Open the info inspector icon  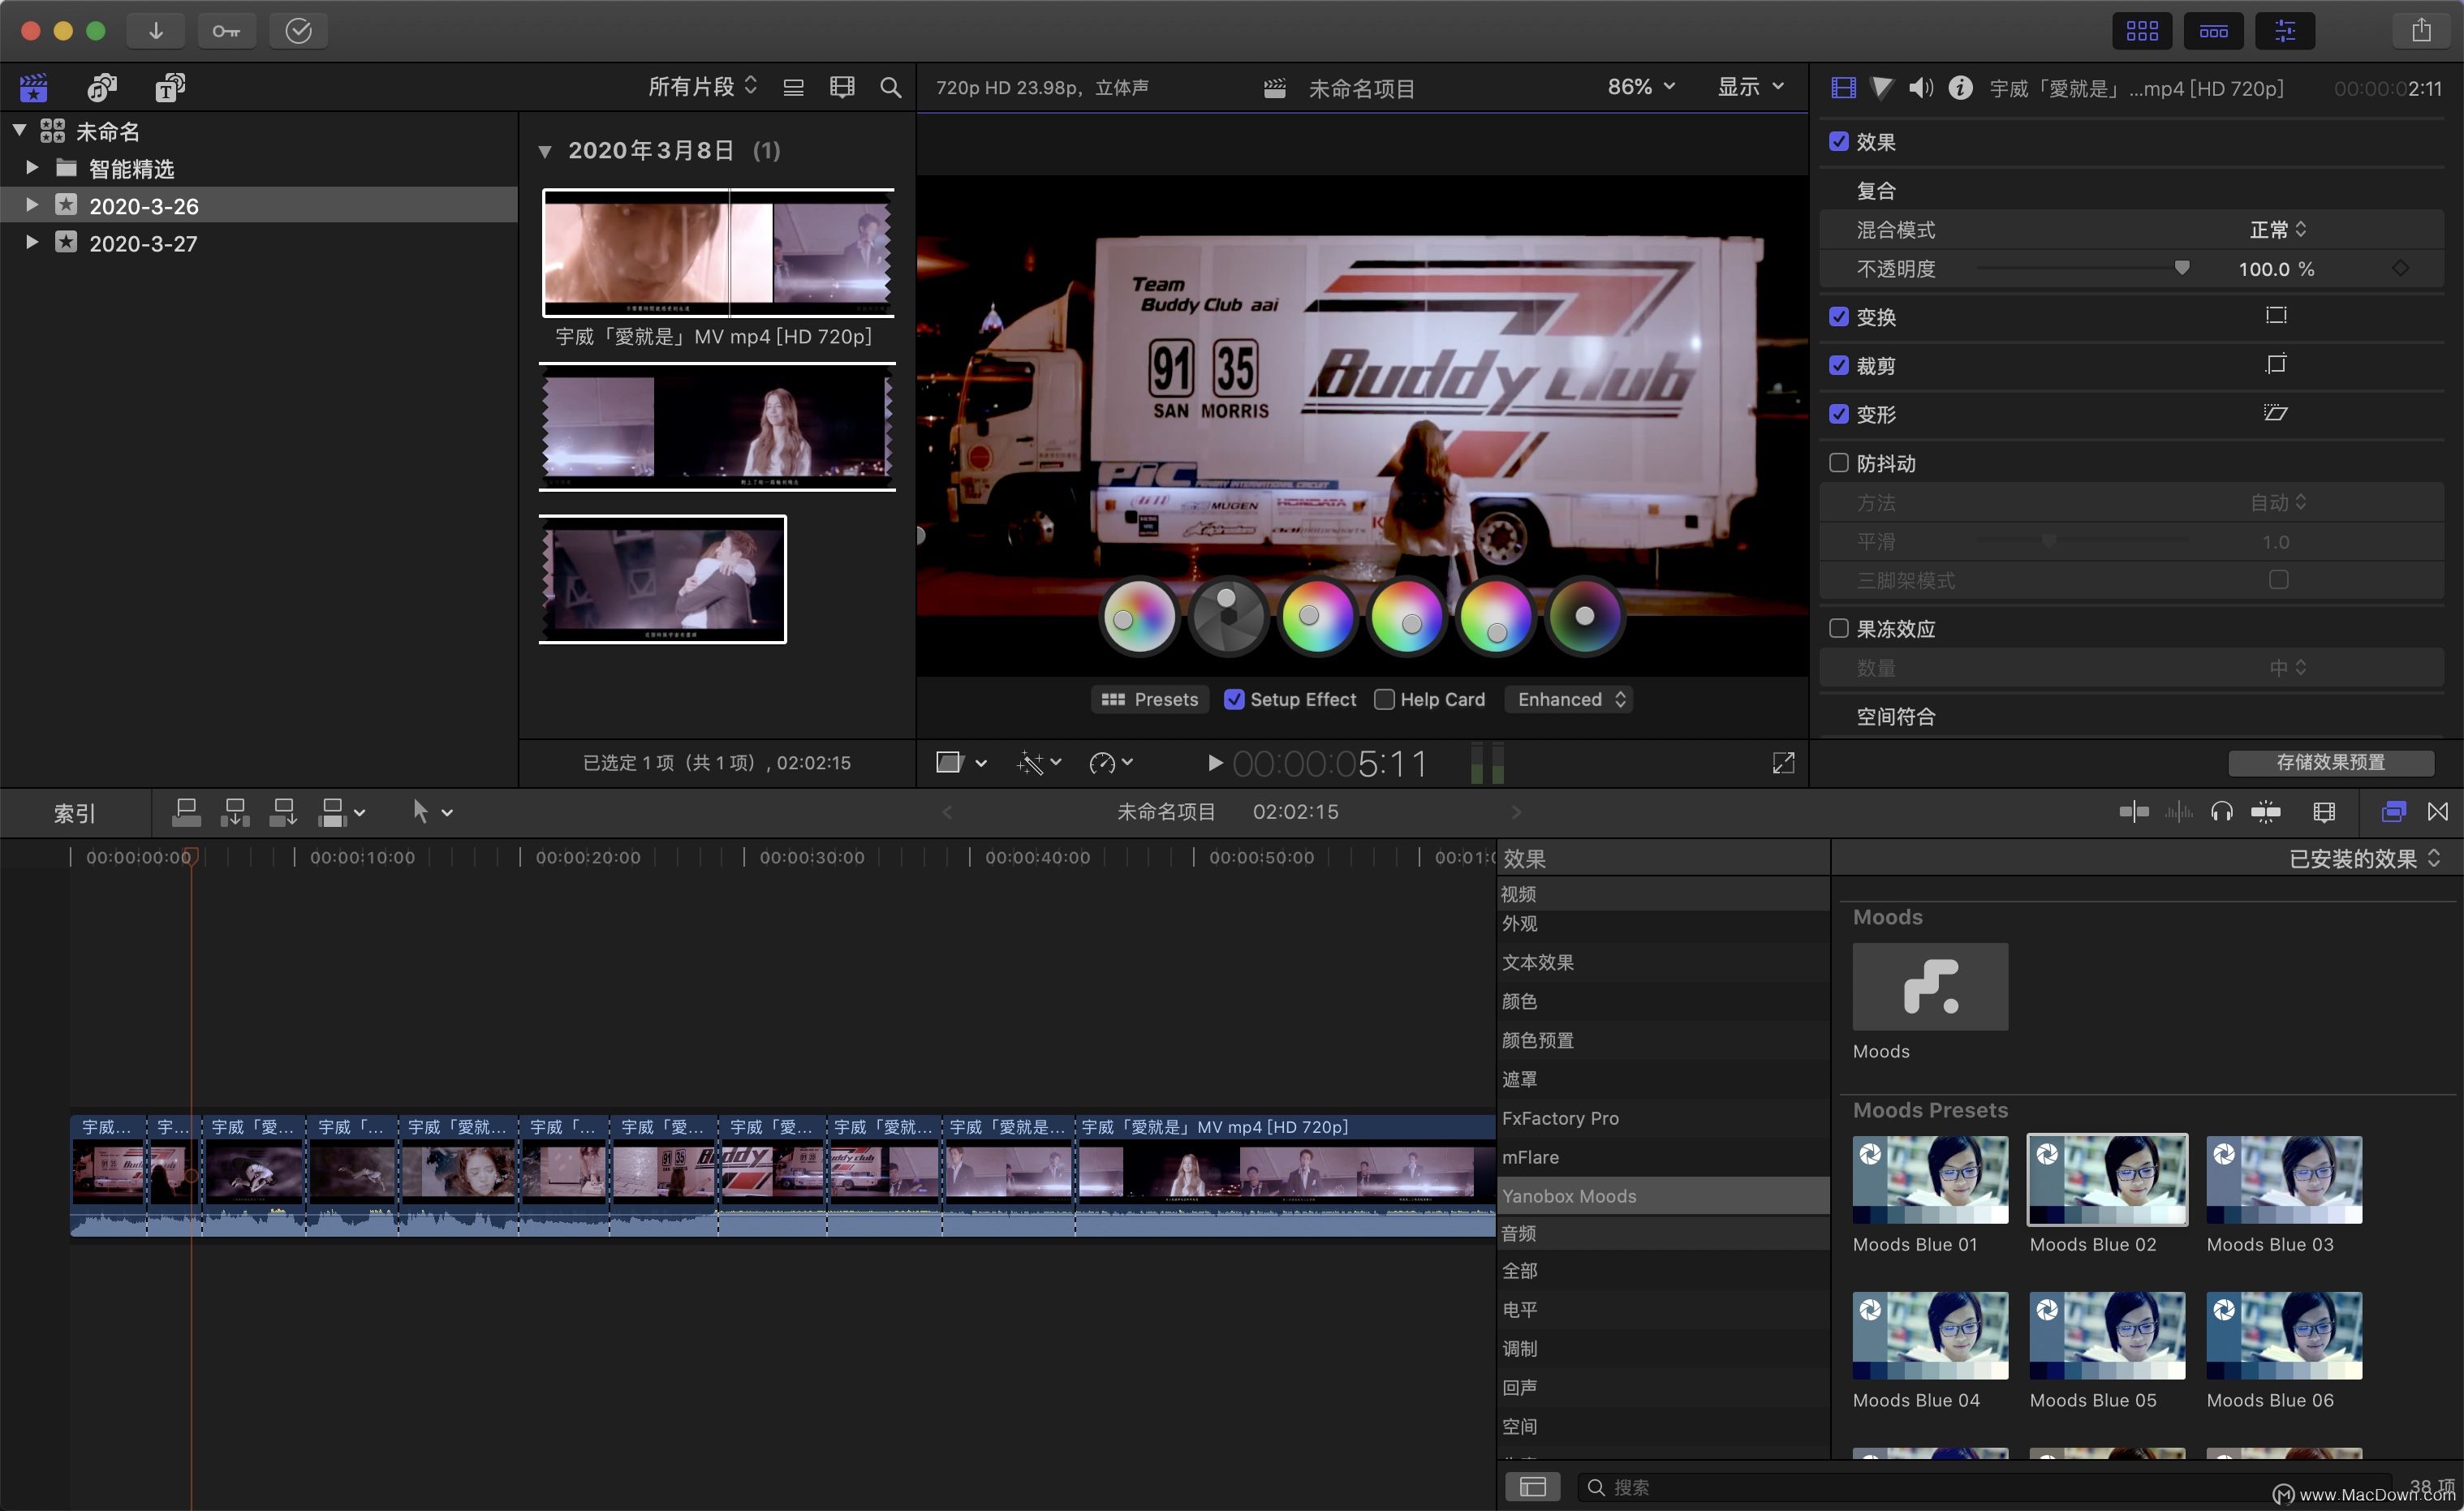coord(1960,88)
